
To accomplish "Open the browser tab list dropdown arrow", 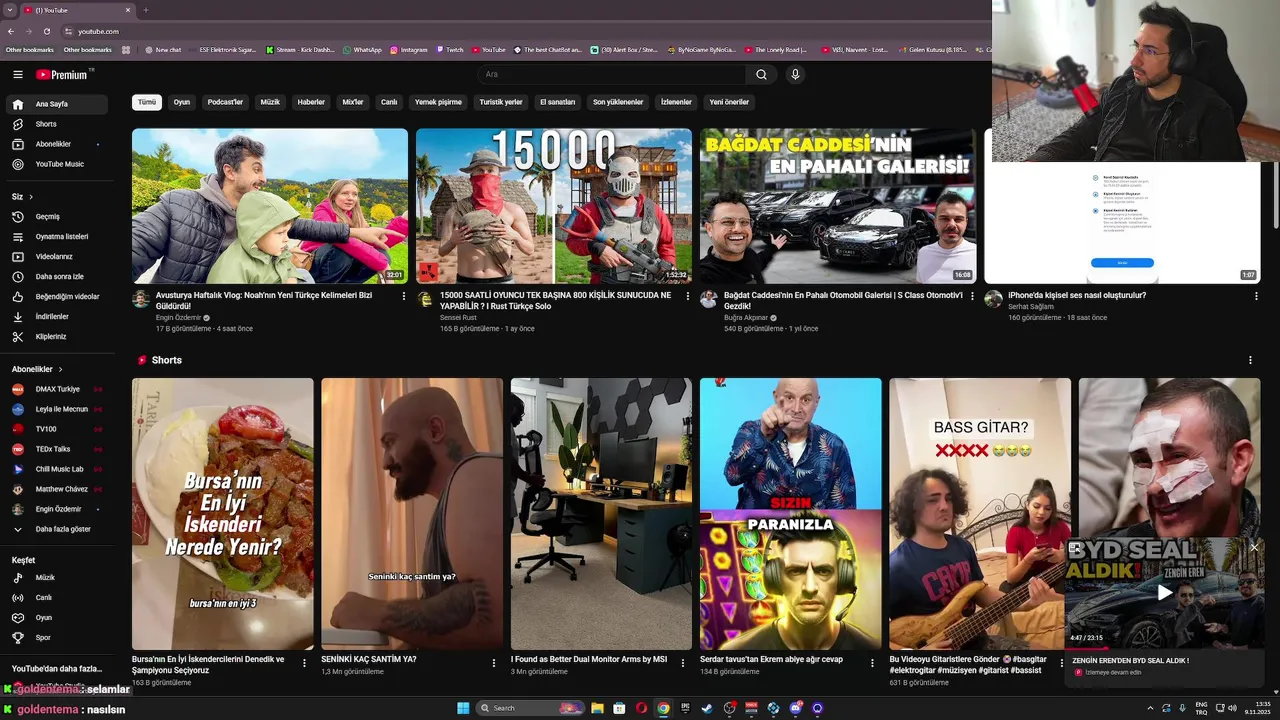I will 9,10.
